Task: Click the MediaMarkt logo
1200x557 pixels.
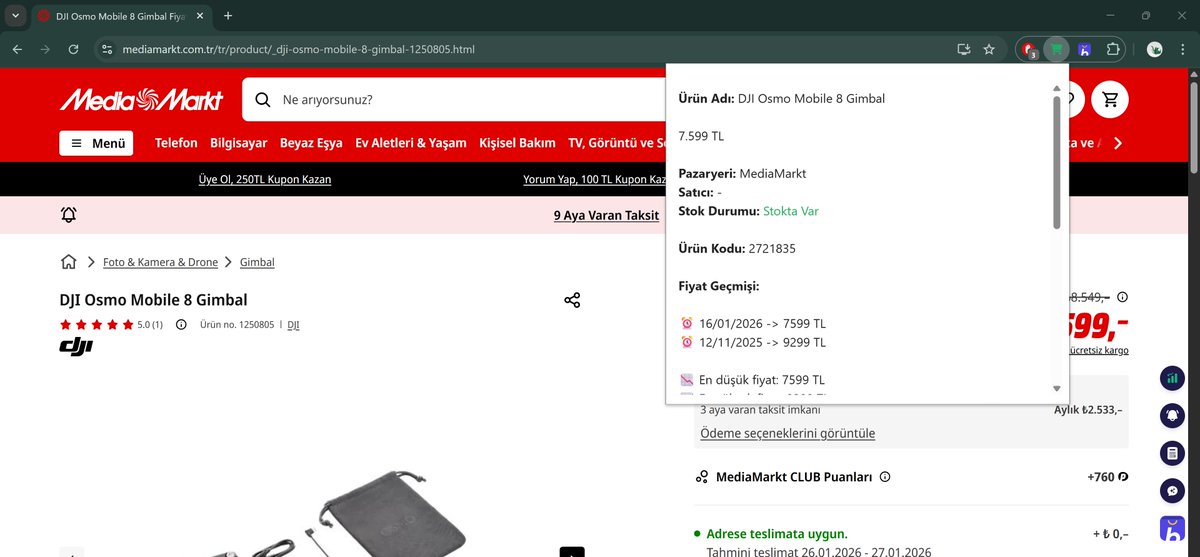Action: click(142, 99)
